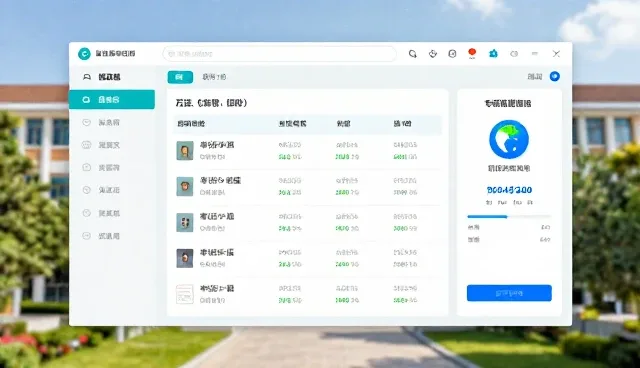Image resolution: width=640 pixels, height=368 pixels.
Task: Click the blue number under the globe icon
Action: (x=509, y=190)
